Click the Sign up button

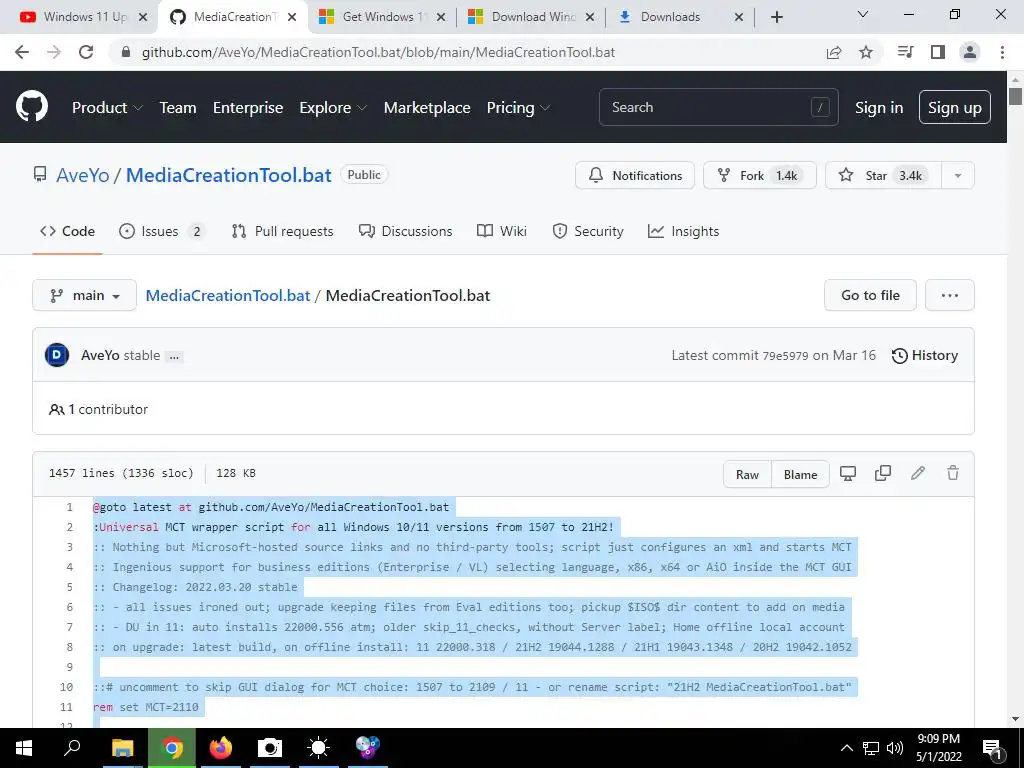point(955,107)
